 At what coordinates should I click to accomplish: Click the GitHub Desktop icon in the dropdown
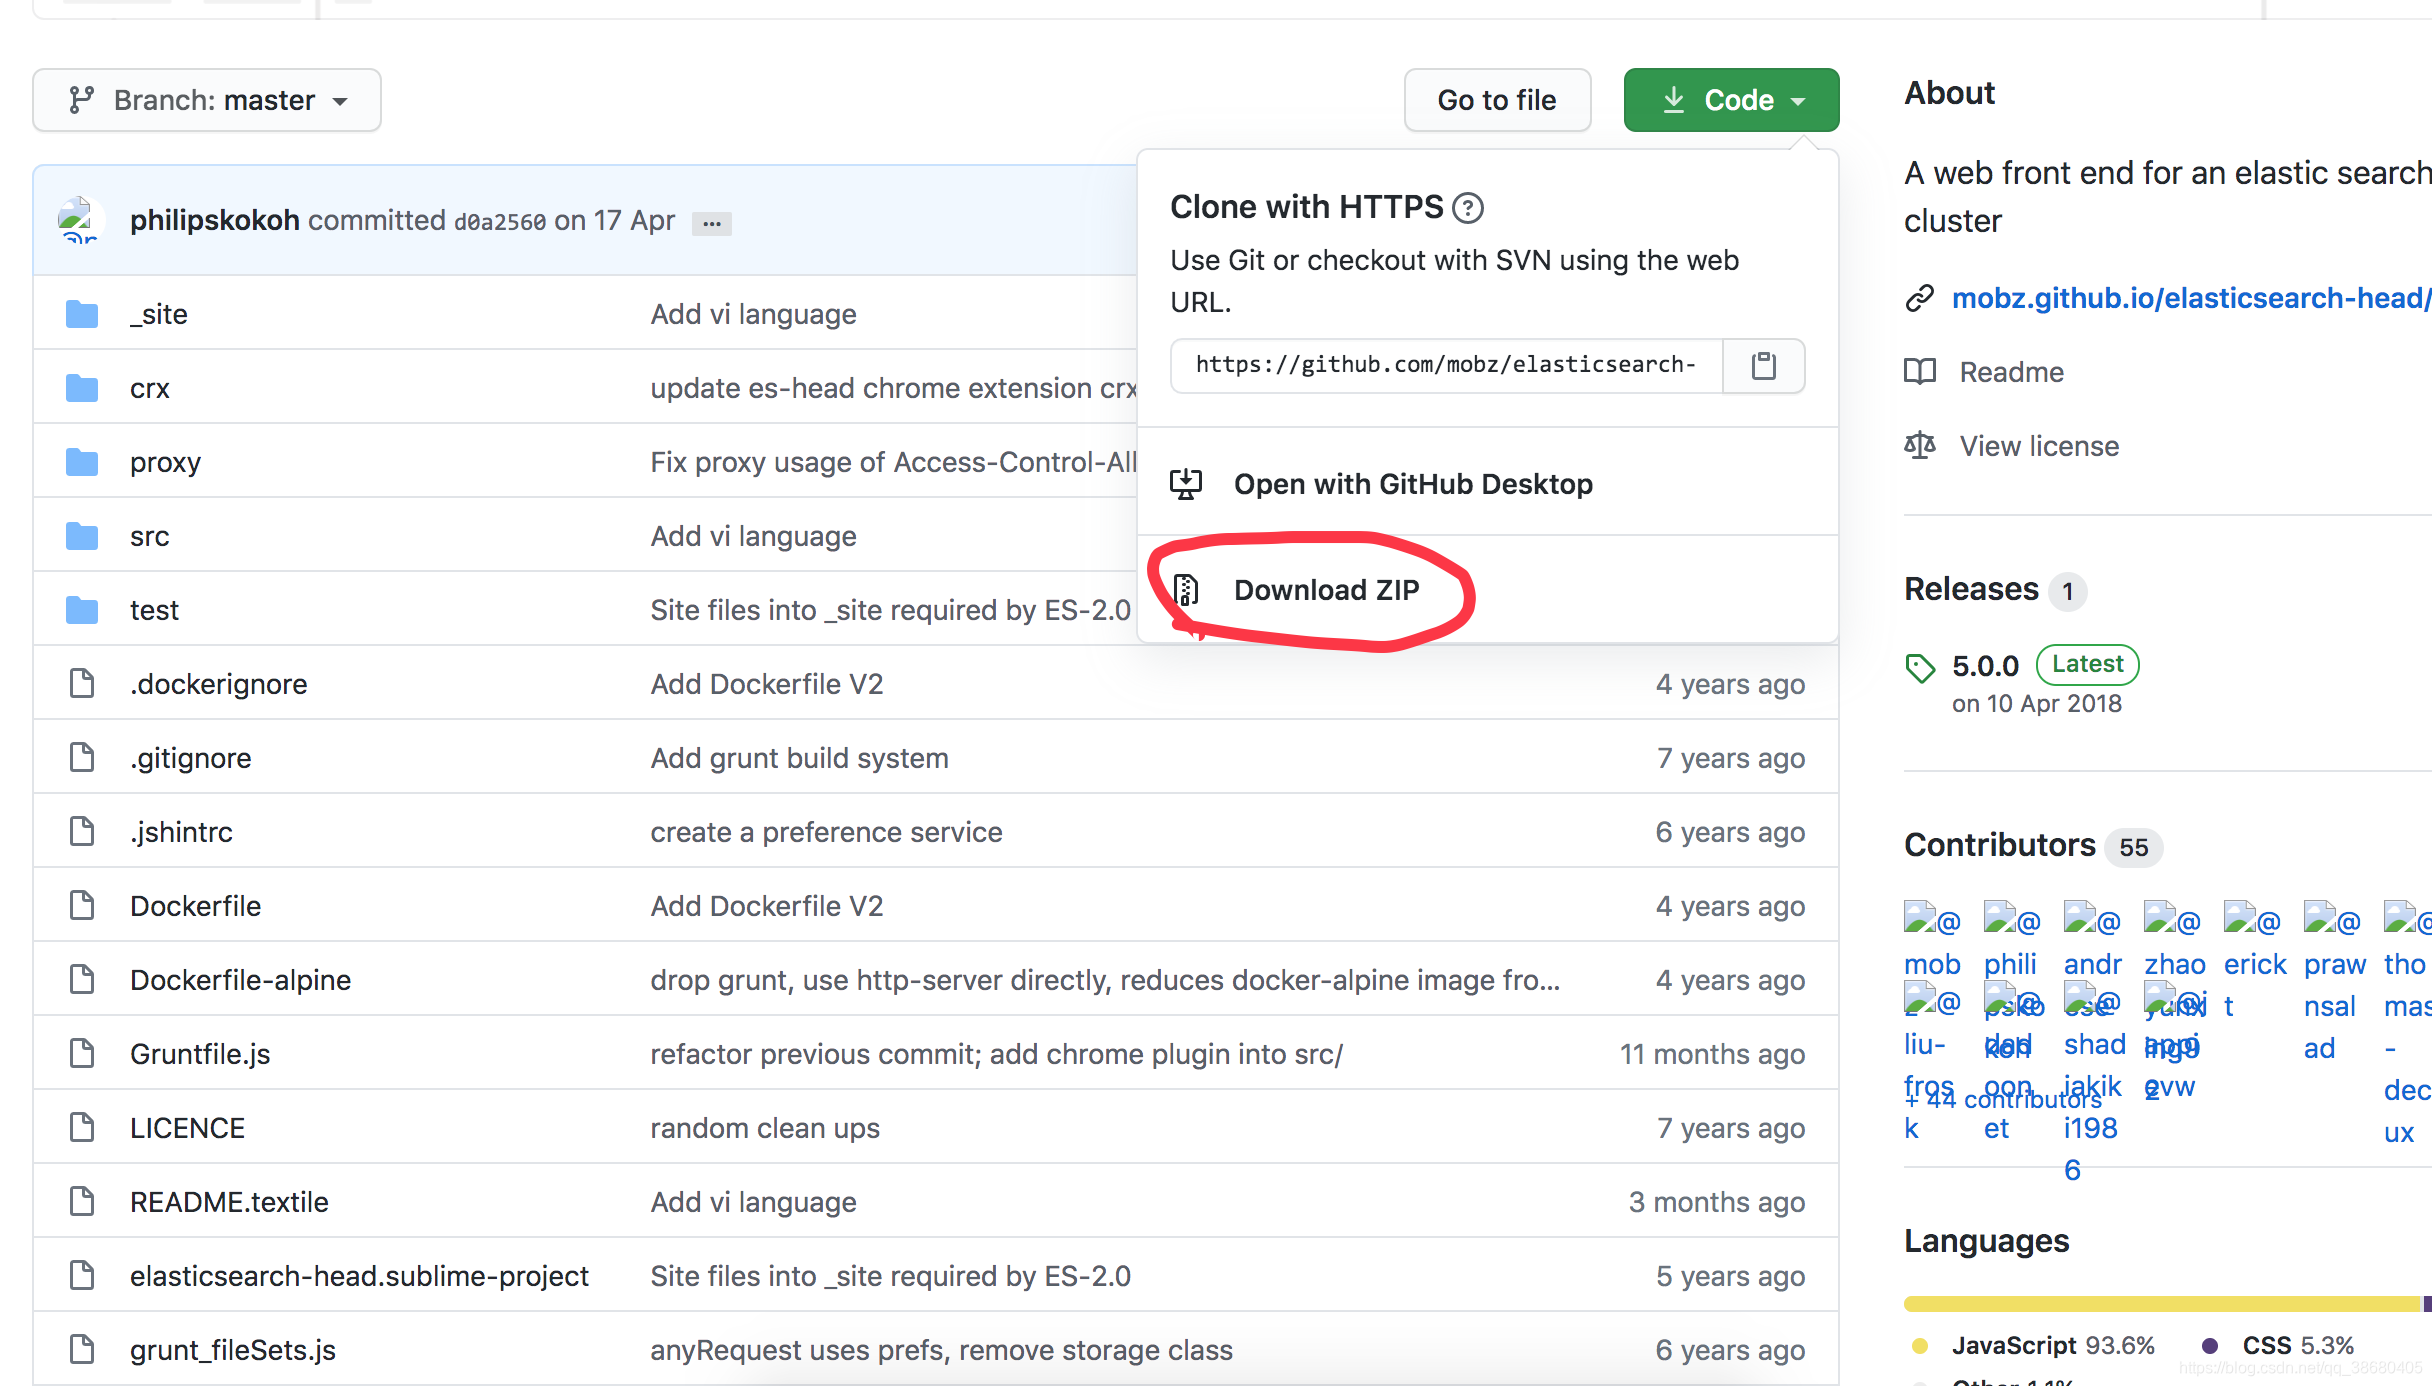click(x=1186, y=483)
